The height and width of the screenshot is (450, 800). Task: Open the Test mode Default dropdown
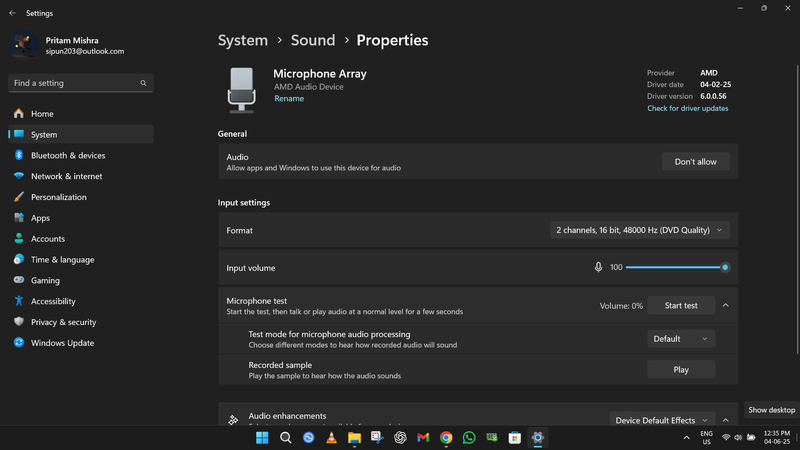(681, 339)
